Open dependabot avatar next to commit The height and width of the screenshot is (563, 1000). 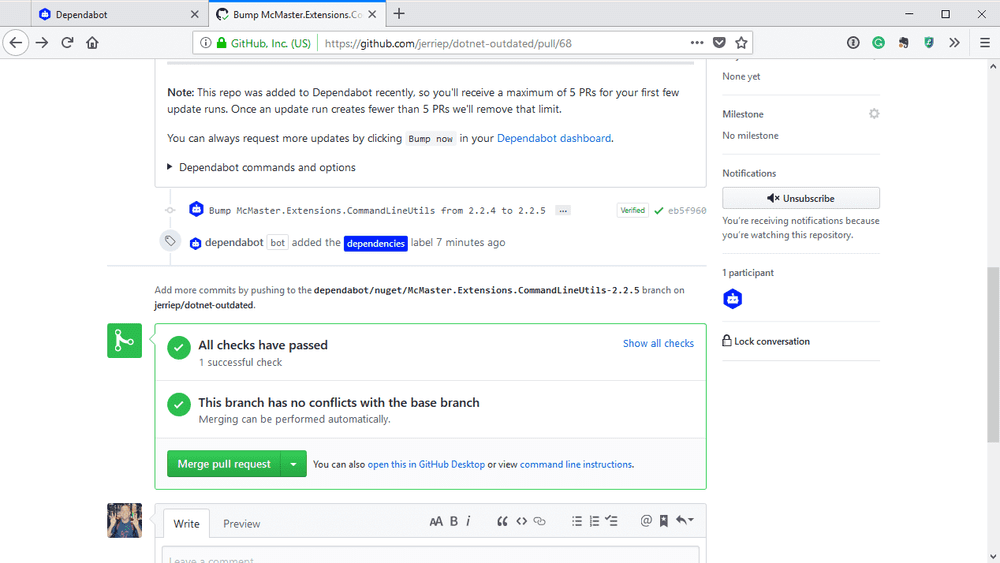(x=196, y=209)
